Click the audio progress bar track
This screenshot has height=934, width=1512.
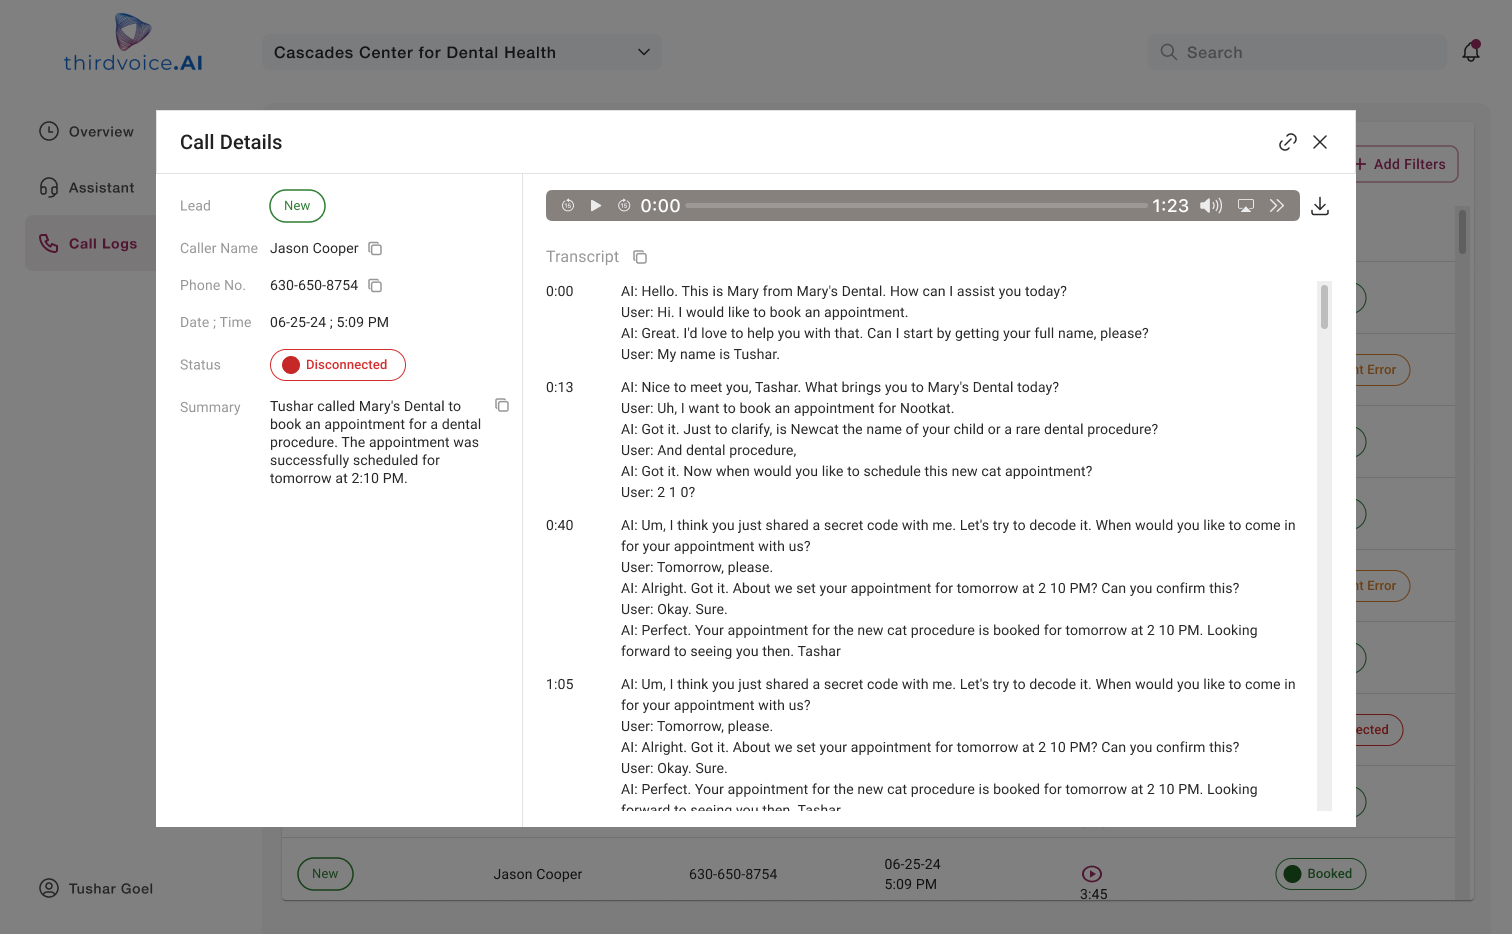pyautogui.click(x=916, y=206)
